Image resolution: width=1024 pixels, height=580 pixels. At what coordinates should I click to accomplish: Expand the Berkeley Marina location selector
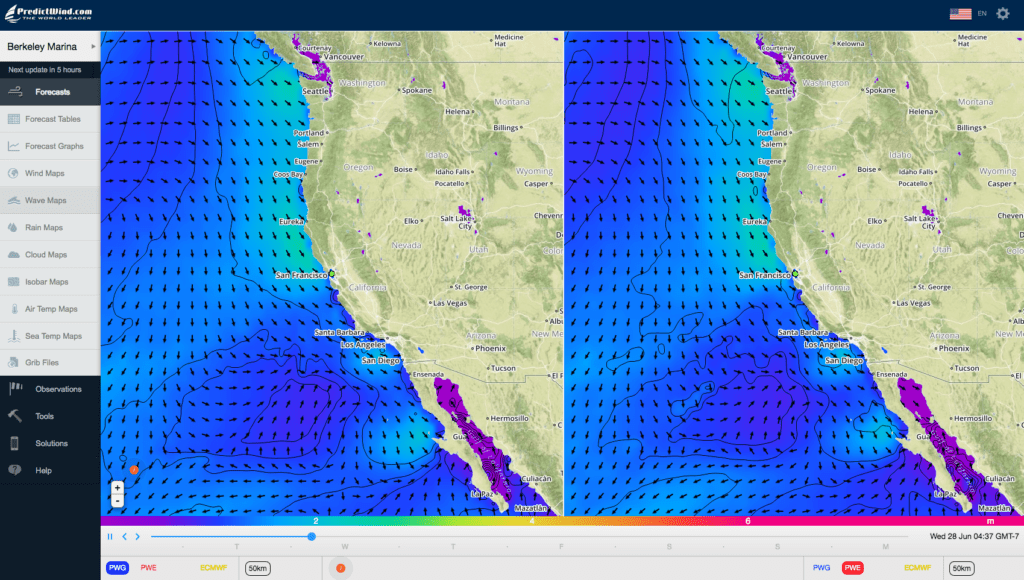45,46
